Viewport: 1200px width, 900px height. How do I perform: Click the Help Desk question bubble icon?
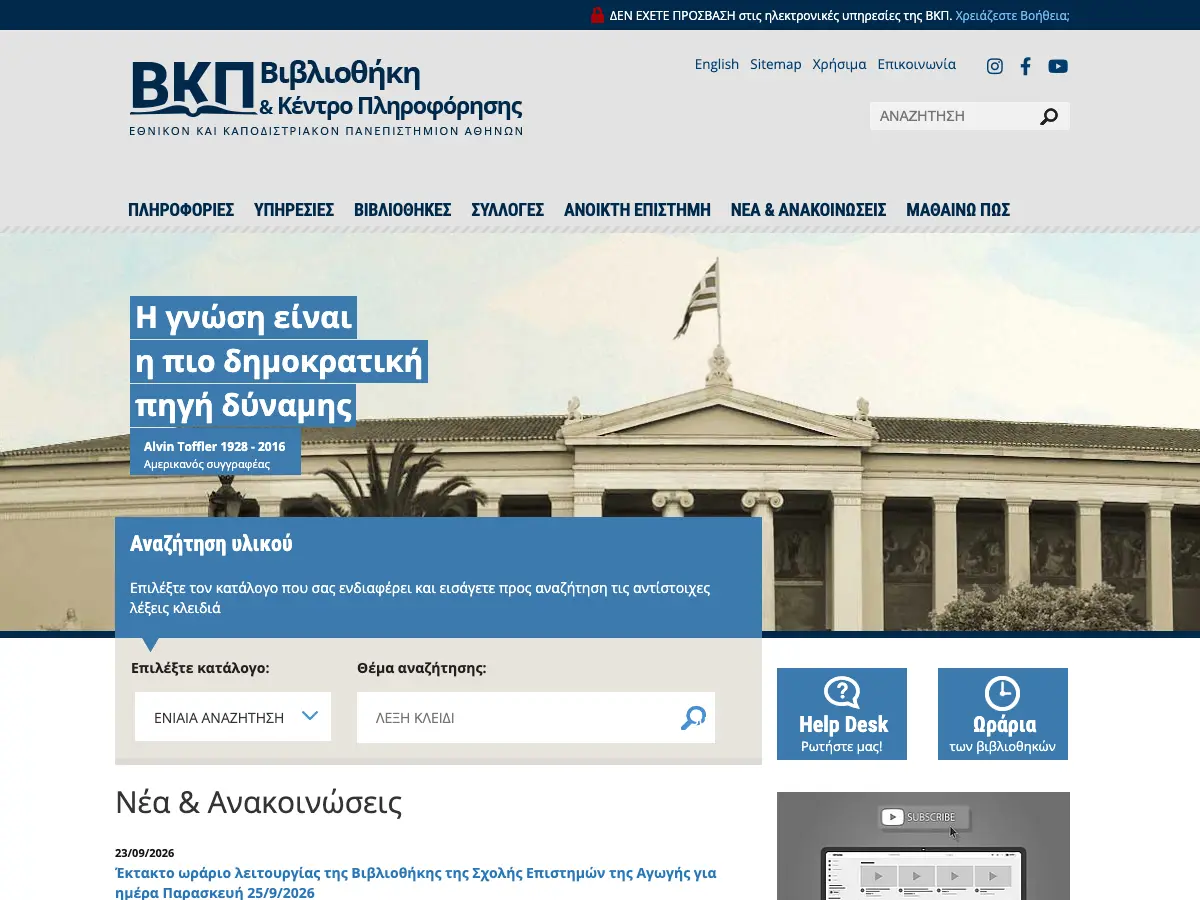[x=842, y=692]
